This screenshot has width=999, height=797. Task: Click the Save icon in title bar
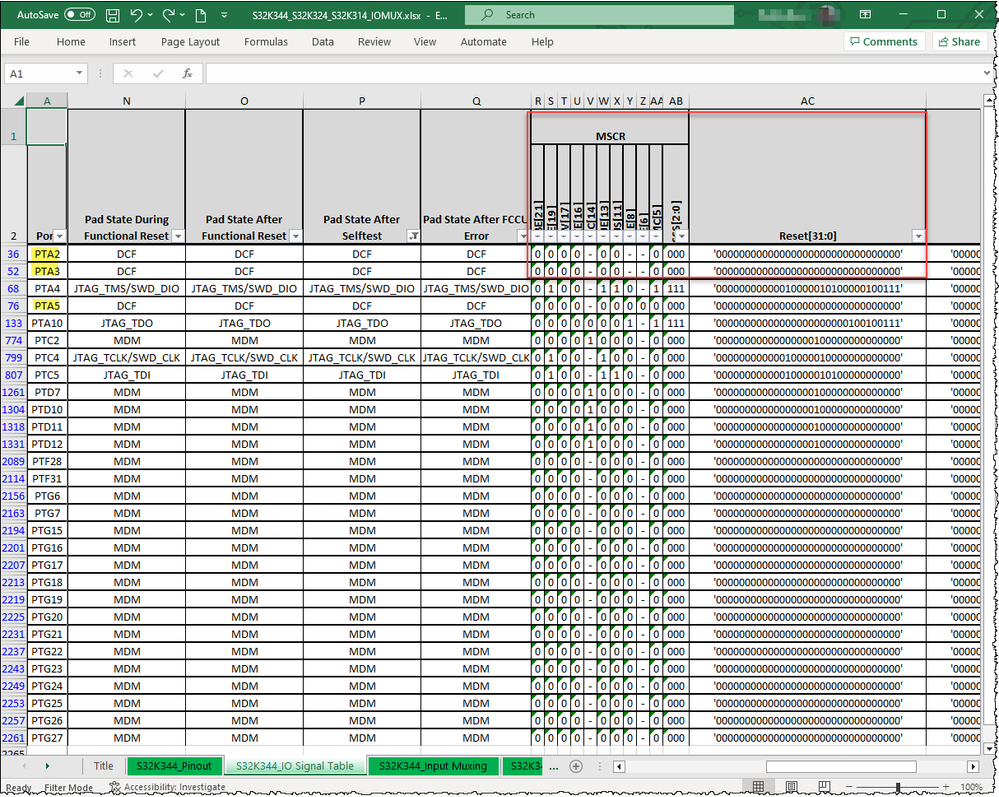coord(113,15)
